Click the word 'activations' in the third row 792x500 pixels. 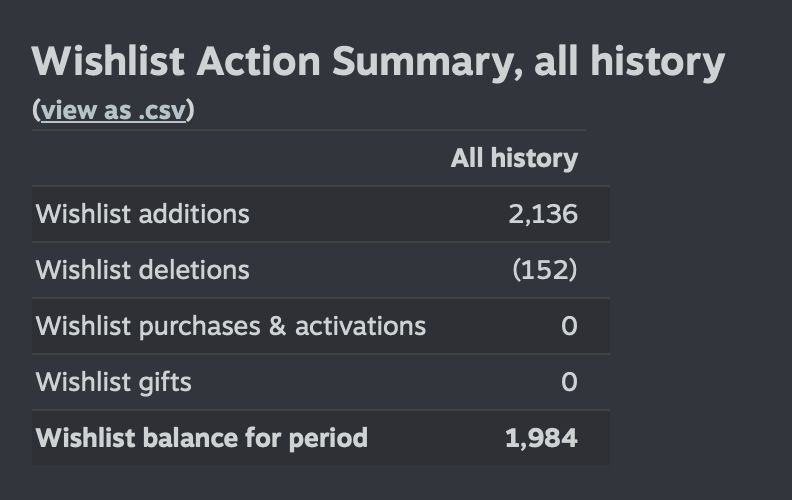[x=361, y=326]
